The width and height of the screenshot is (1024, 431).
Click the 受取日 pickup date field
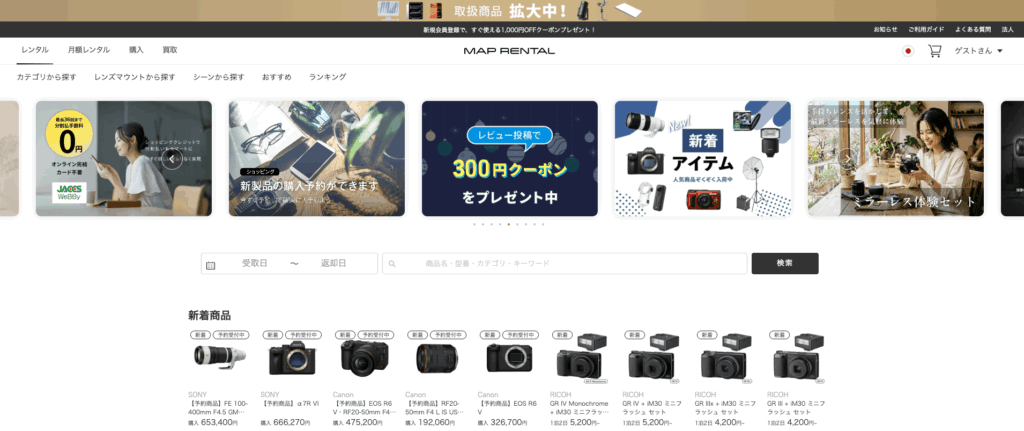click(x=255, y=263)
